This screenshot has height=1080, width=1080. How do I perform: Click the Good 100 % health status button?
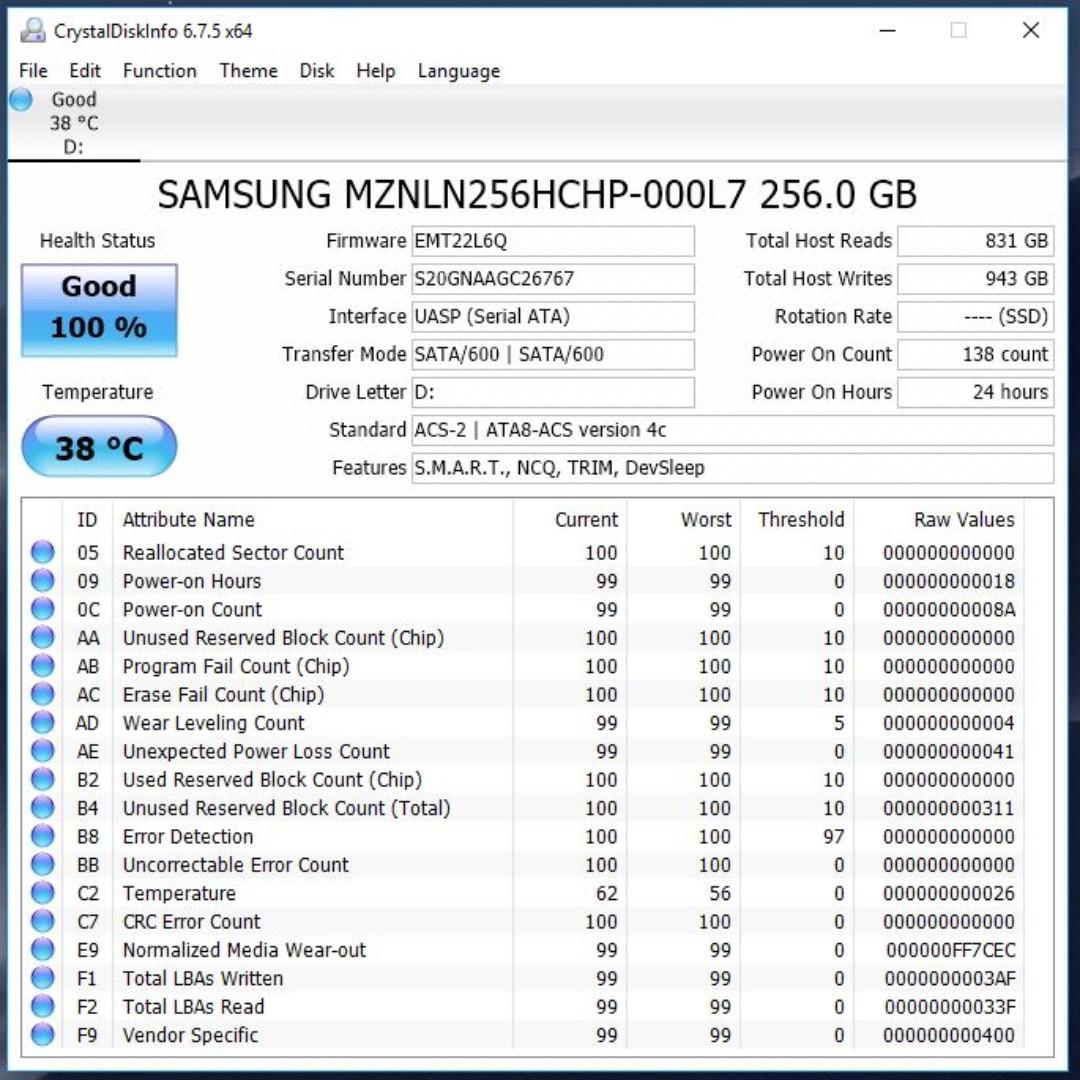[99, 310]
